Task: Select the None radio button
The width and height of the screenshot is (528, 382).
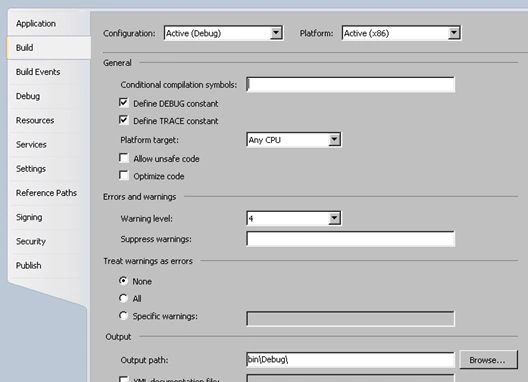Action: 123,281
